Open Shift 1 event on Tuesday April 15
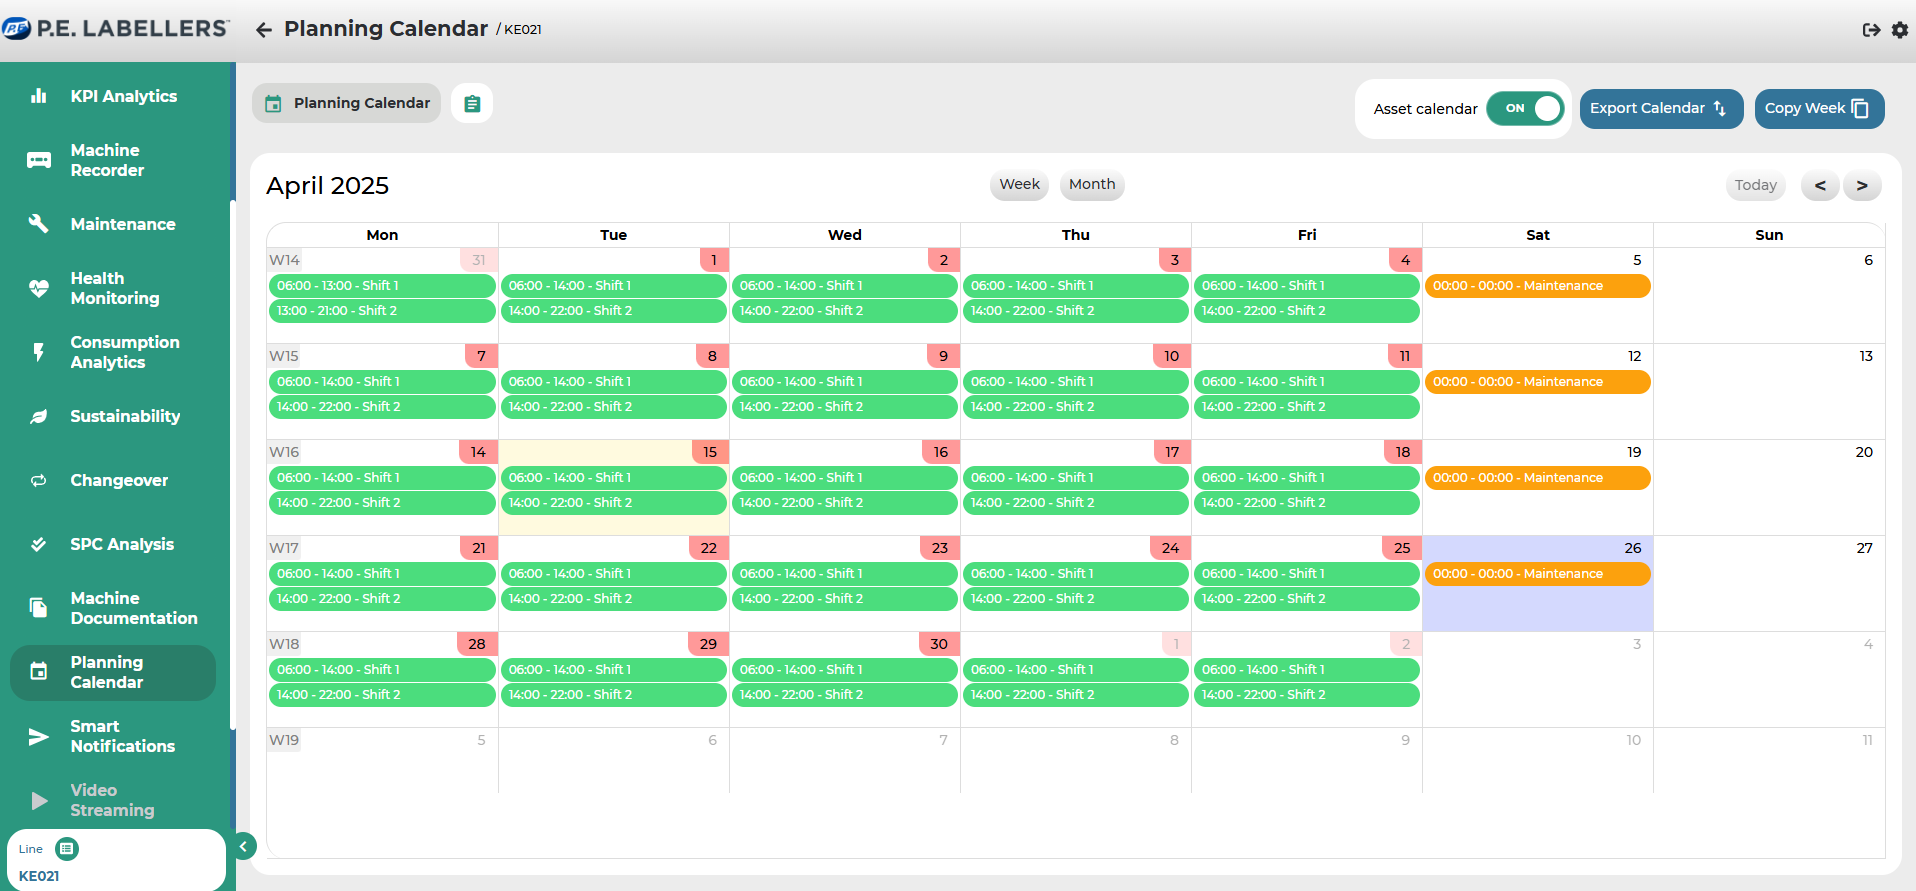The height and width of the screenshot is (891, 1916). (x=613, y=478)
